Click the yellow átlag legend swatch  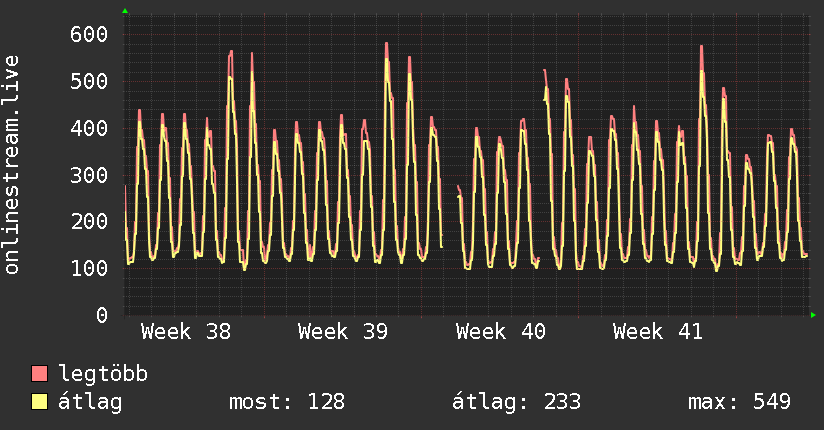(39, 402)
